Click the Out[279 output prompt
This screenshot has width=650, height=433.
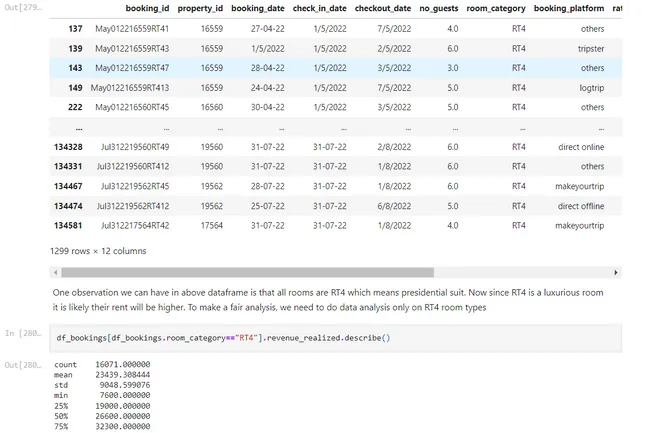point(23,7)
